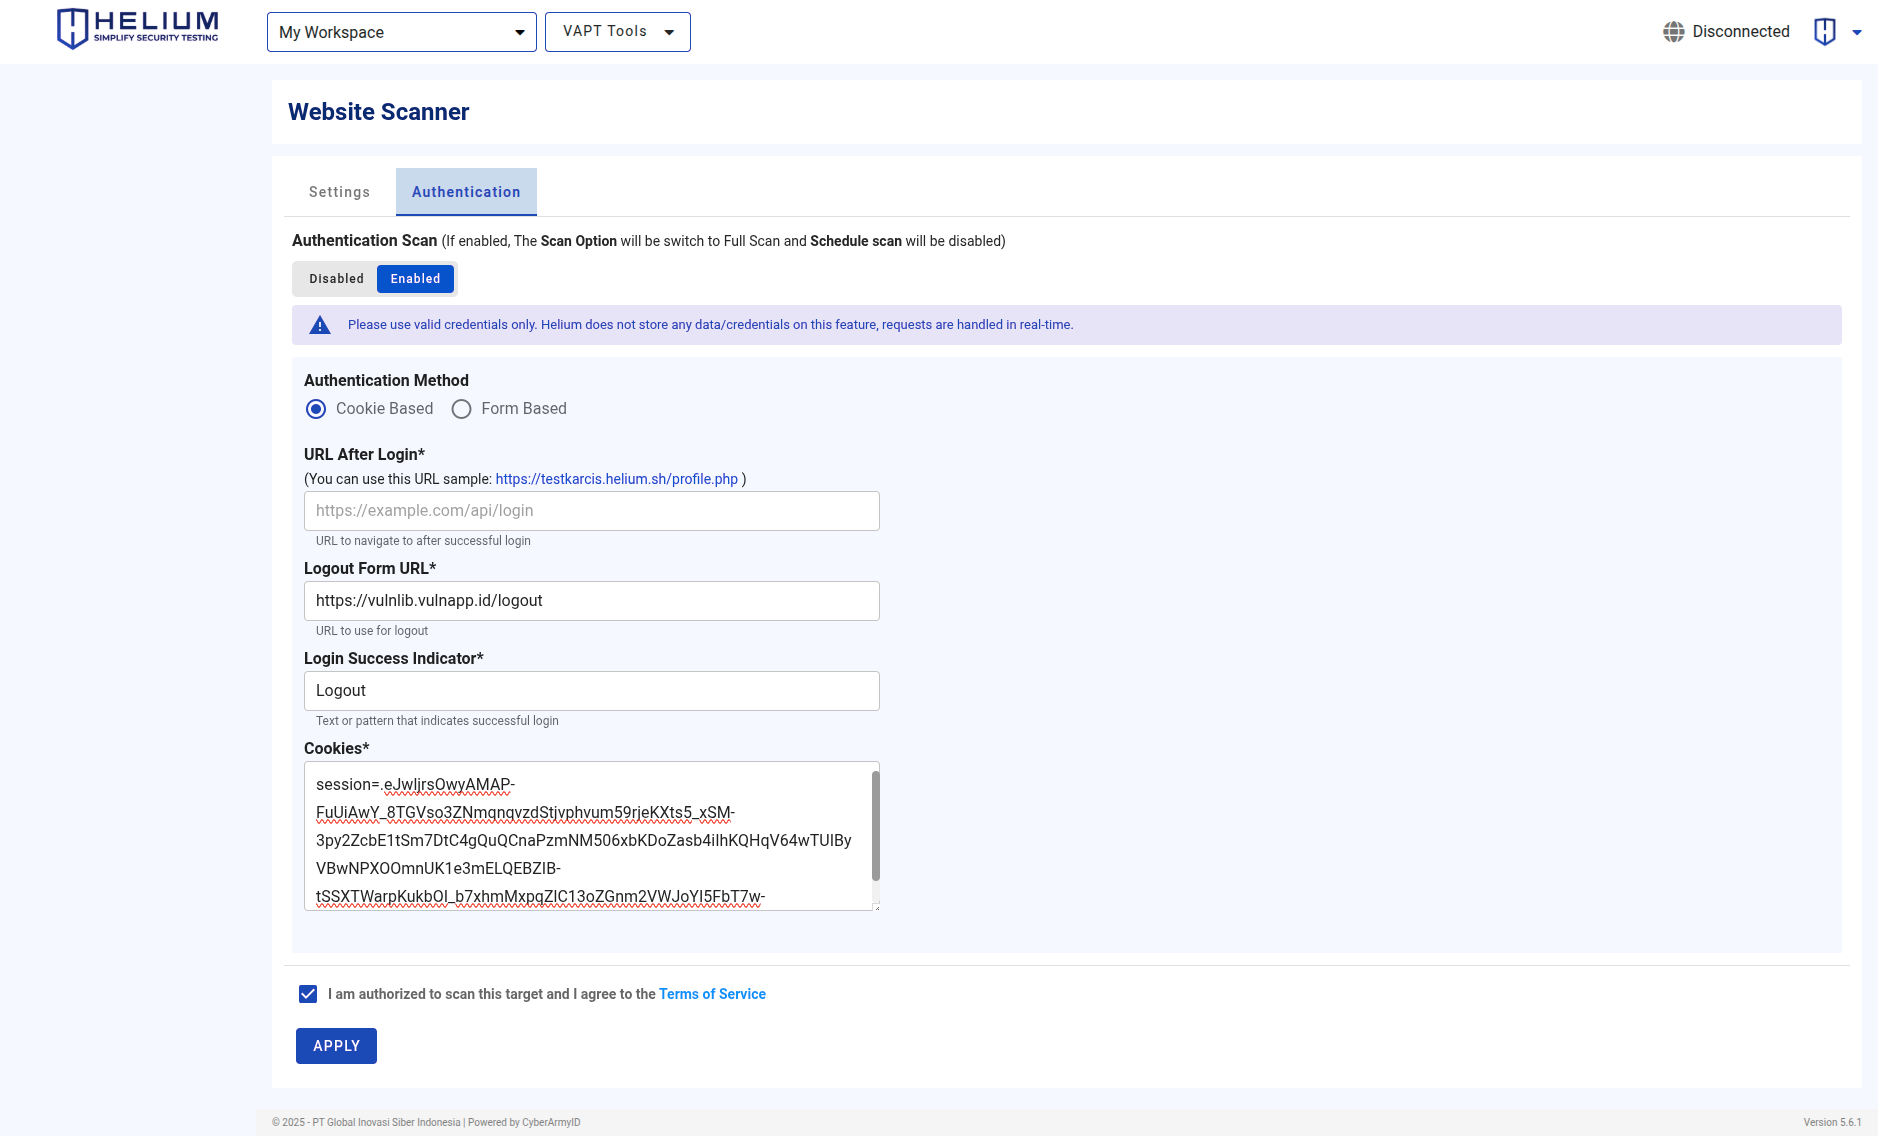1878x1136 pixels.
Task: Switch Authentication Scan to Enabled
Action: click(x=415, y=279)
